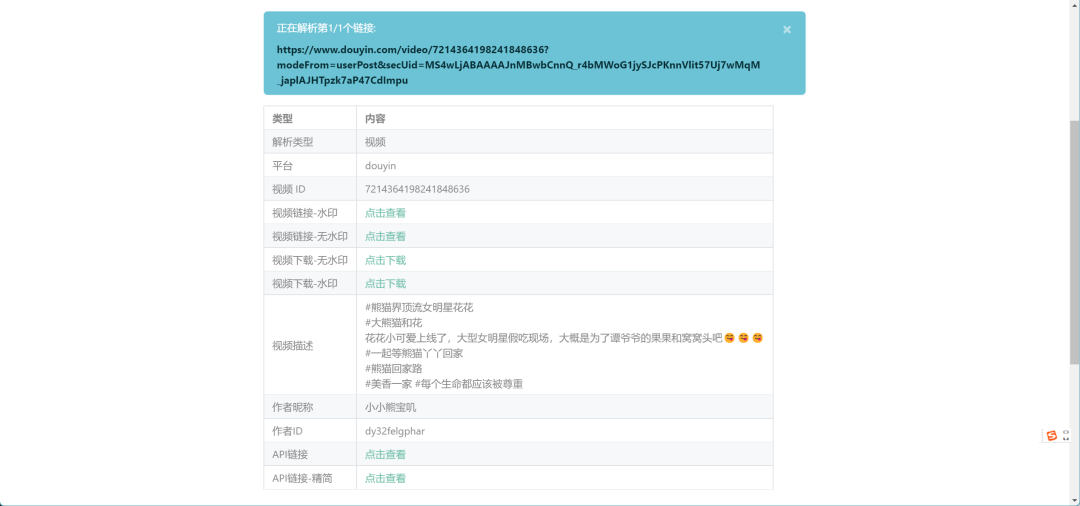This screenshot has width=1080, height=506.
Task: Click 视频 value in 解析类型 row
Action: coord(375,142)
